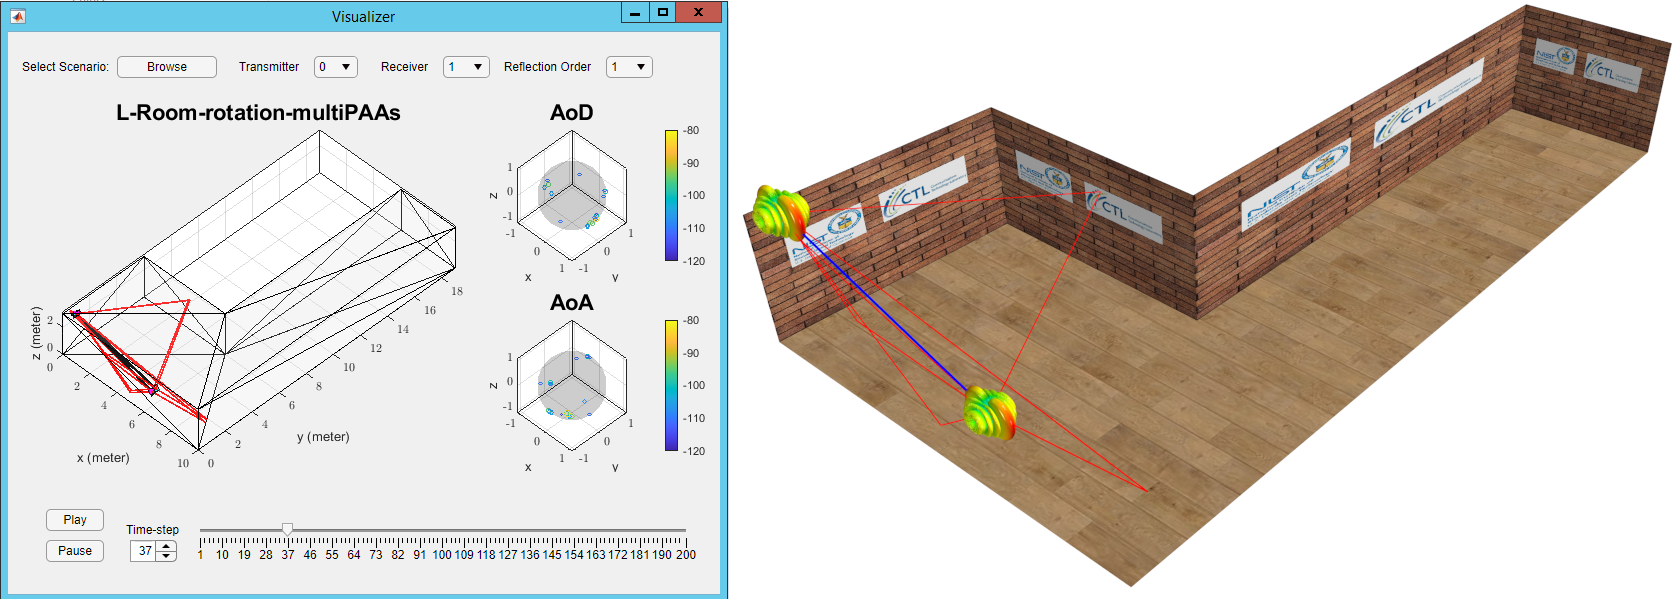Screen dimensions: 1672x599
Task: Click the upper-left antenna pattern near the wall
Action: click(780, 212)
